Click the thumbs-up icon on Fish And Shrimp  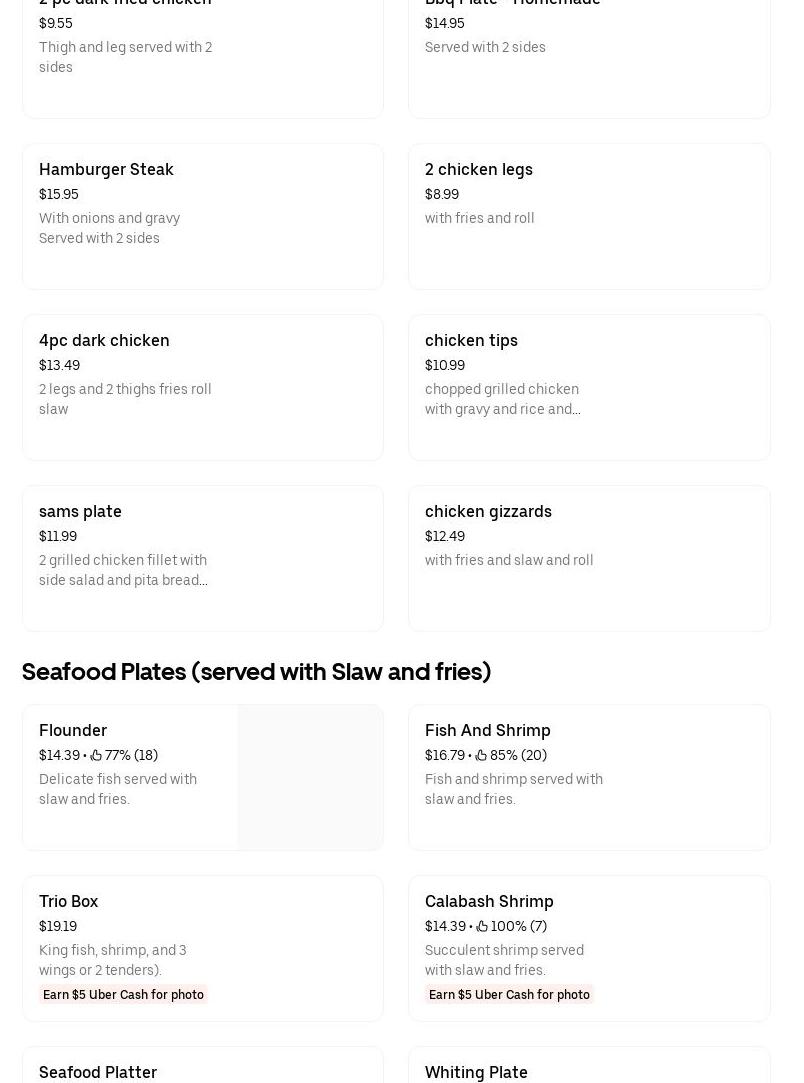click(x=481, y=755)
